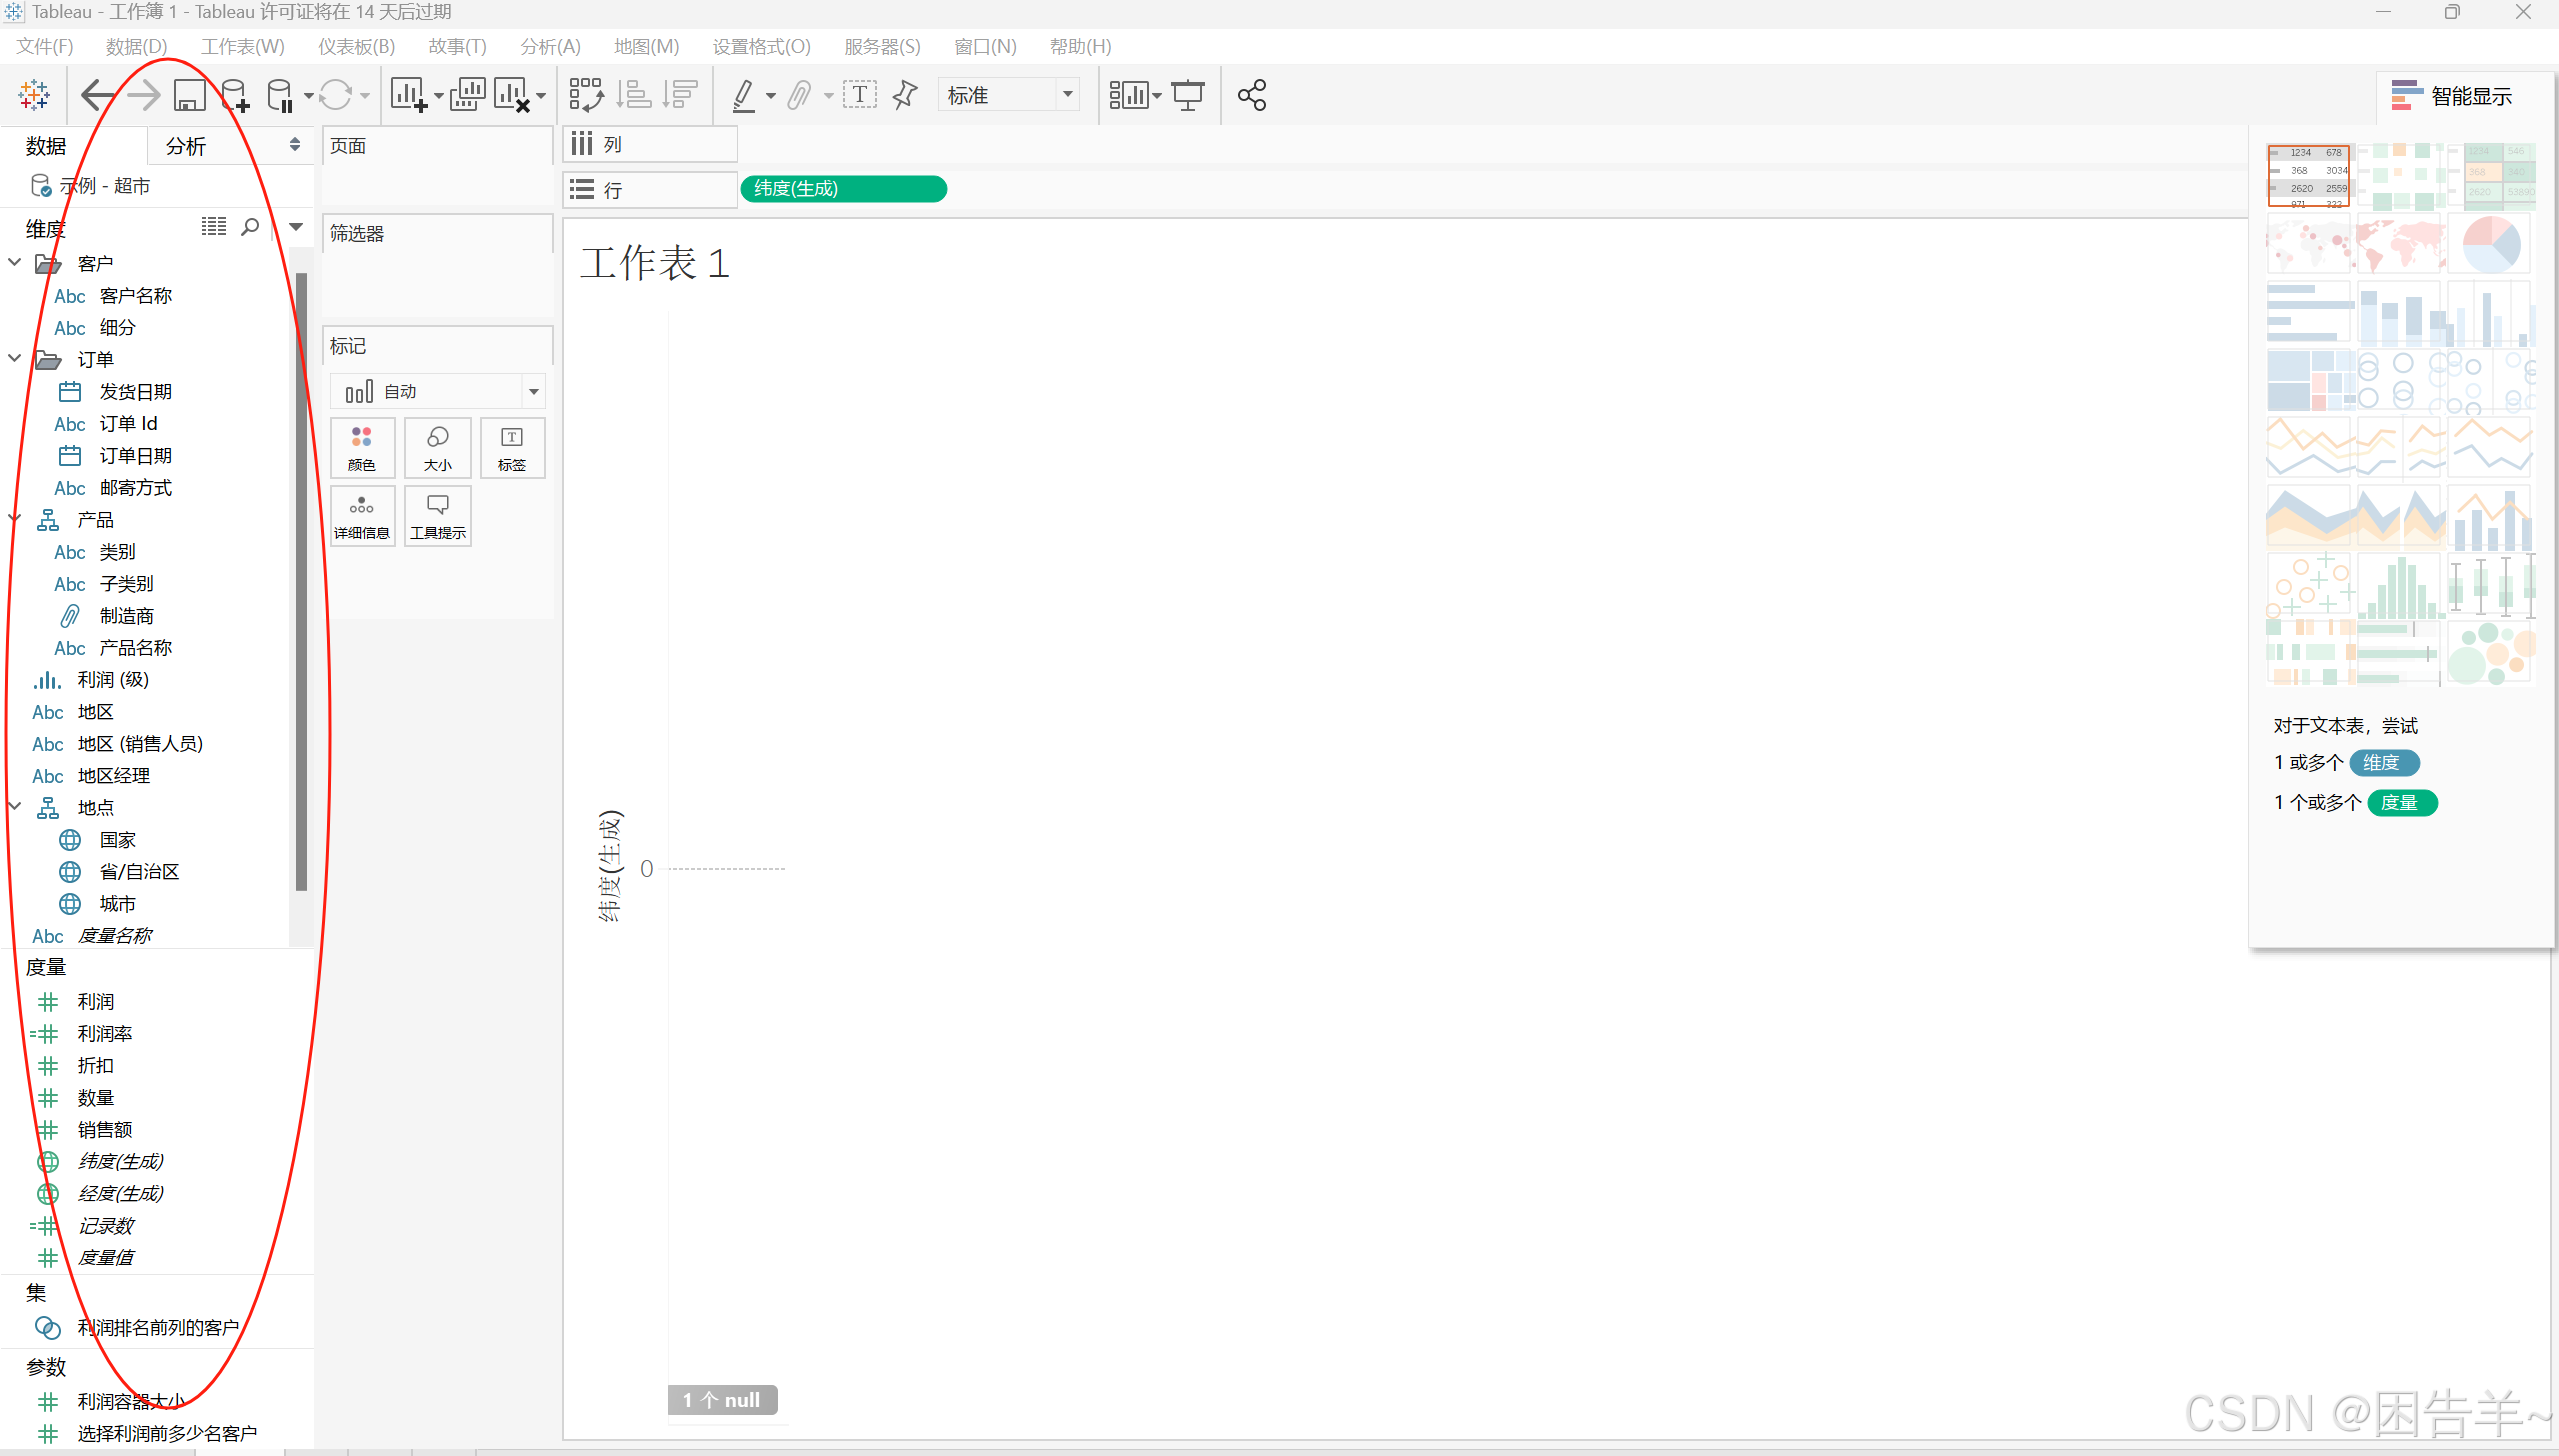Switch to the 分析 pane tab
This screenshot has width=2559, height=1456.
186,146
